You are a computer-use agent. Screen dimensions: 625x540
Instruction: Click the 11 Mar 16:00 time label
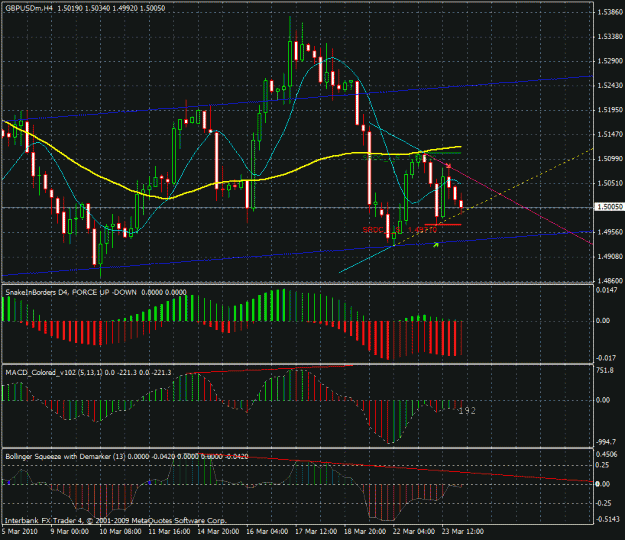(169, 532)
